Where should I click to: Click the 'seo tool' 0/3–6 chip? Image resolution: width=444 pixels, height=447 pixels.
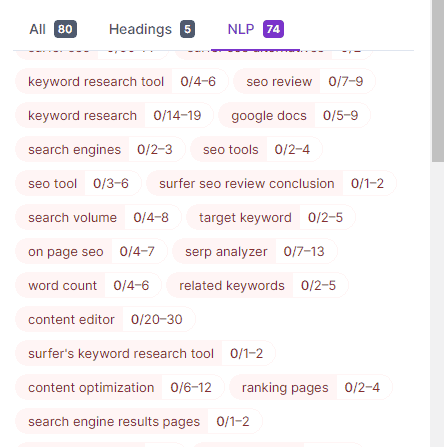[x=78, y=183]
